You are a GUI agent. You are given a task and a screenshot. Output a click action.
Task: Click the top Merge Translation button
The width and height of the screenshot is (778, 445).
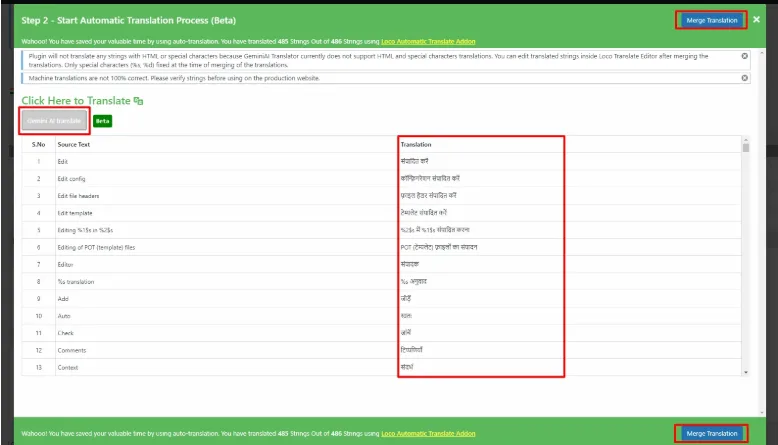(712, 20)
